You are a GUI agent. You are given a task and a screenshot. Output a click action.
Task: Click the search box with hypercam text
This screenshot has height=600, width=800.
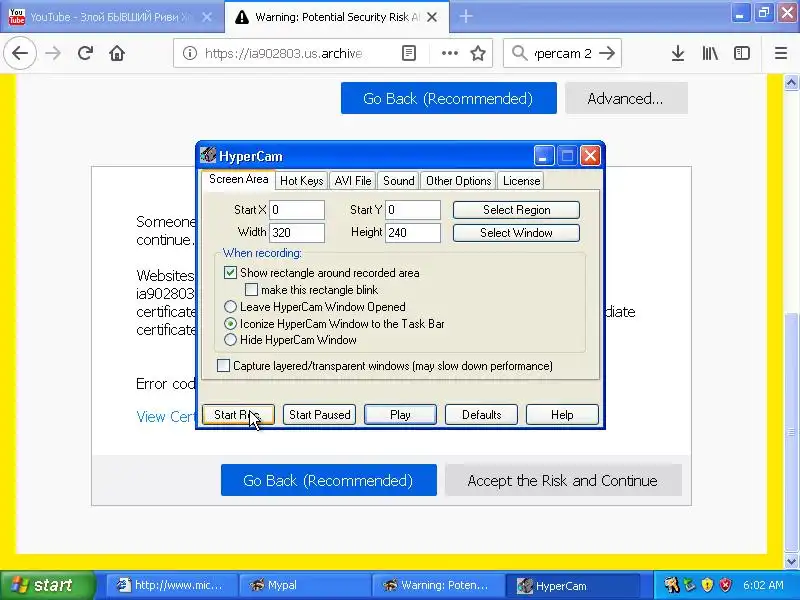click(x=563, y=53)
